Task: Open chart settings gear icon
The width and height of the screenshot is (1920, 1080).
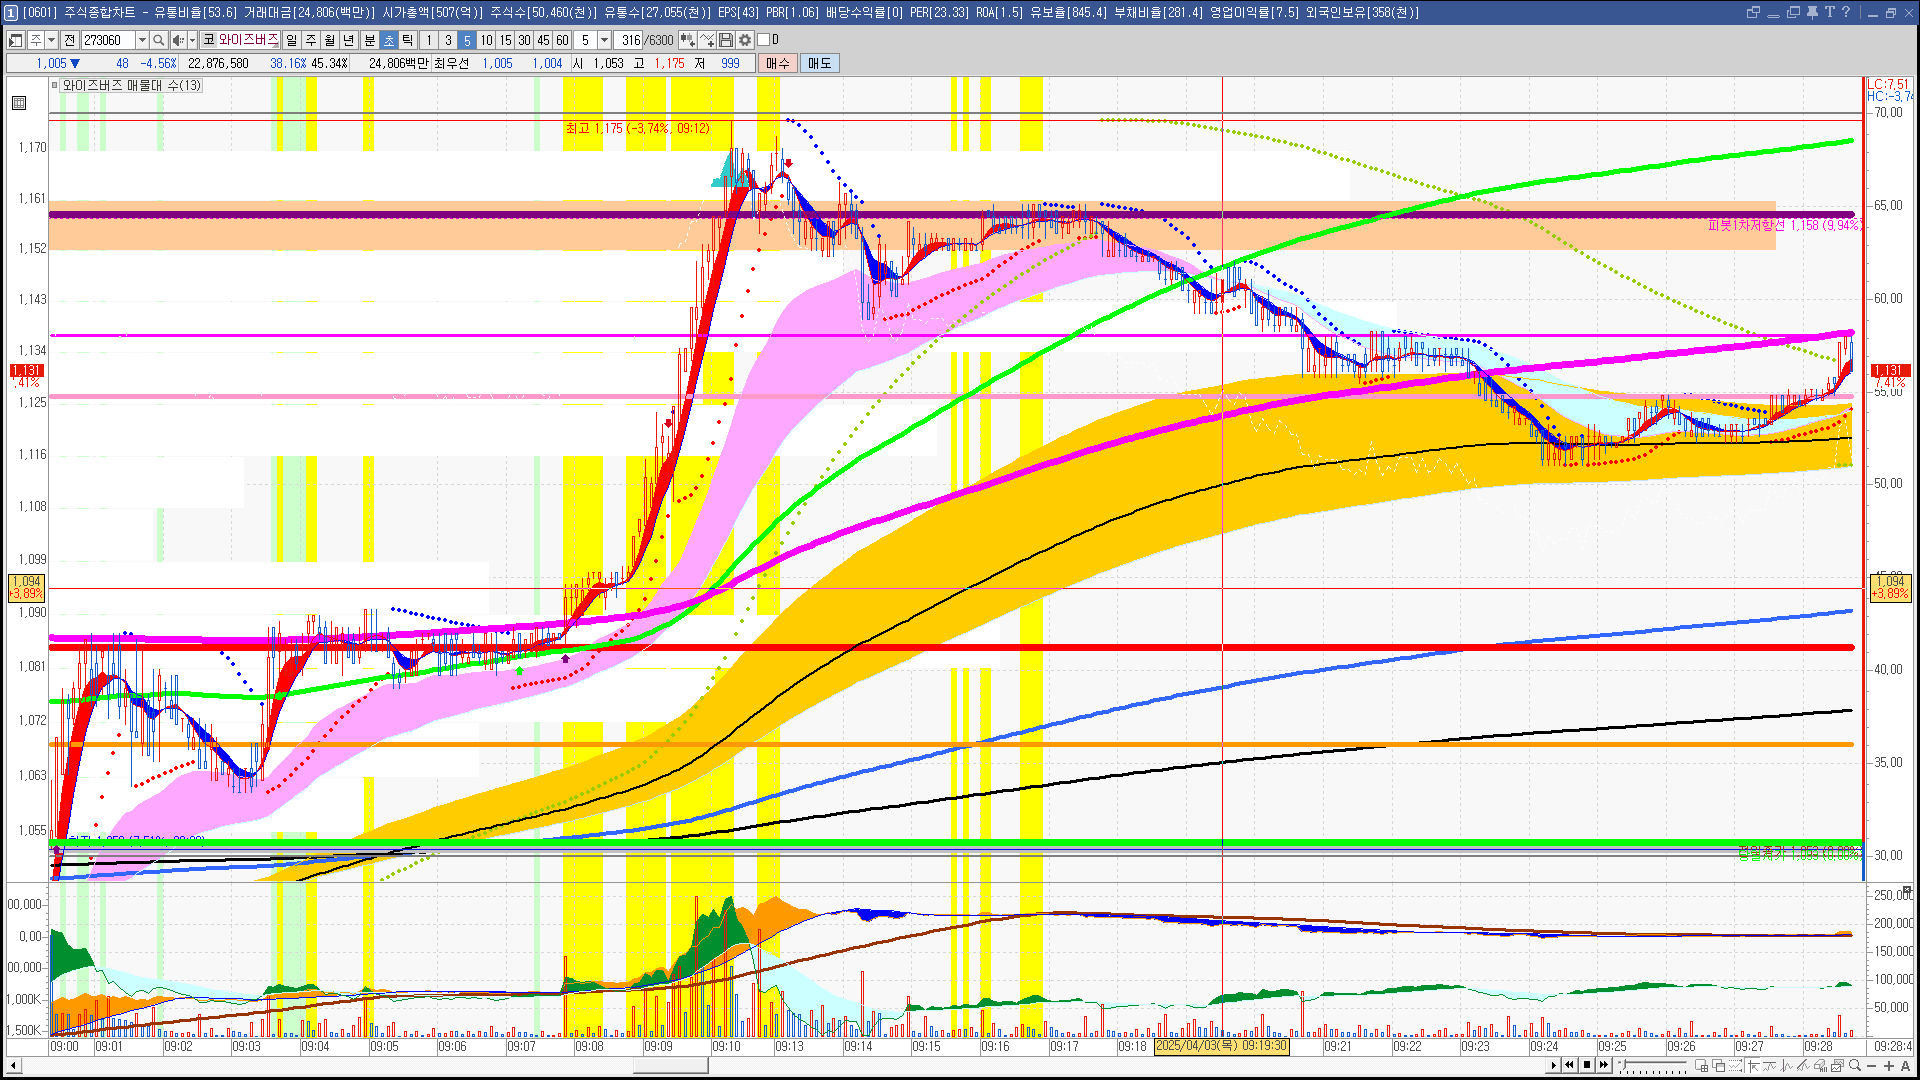Action: (x=745, y=40)
